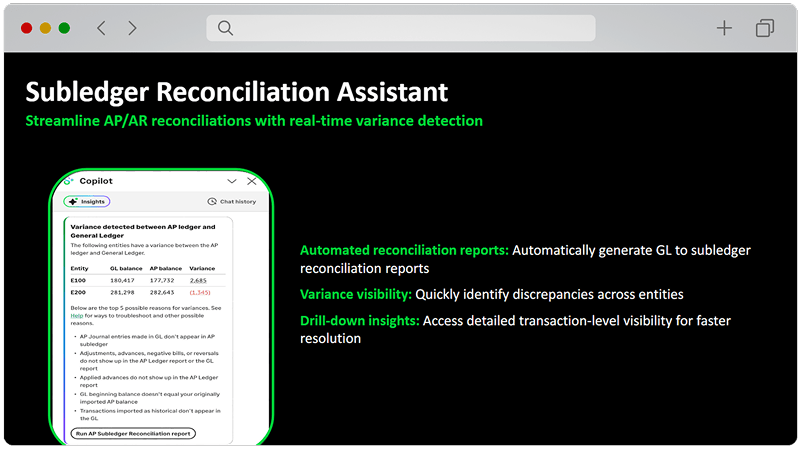800x450 pixels.
Task: Click 'Automated reconciliation reports:' label
Action: [x=404, y=251]
